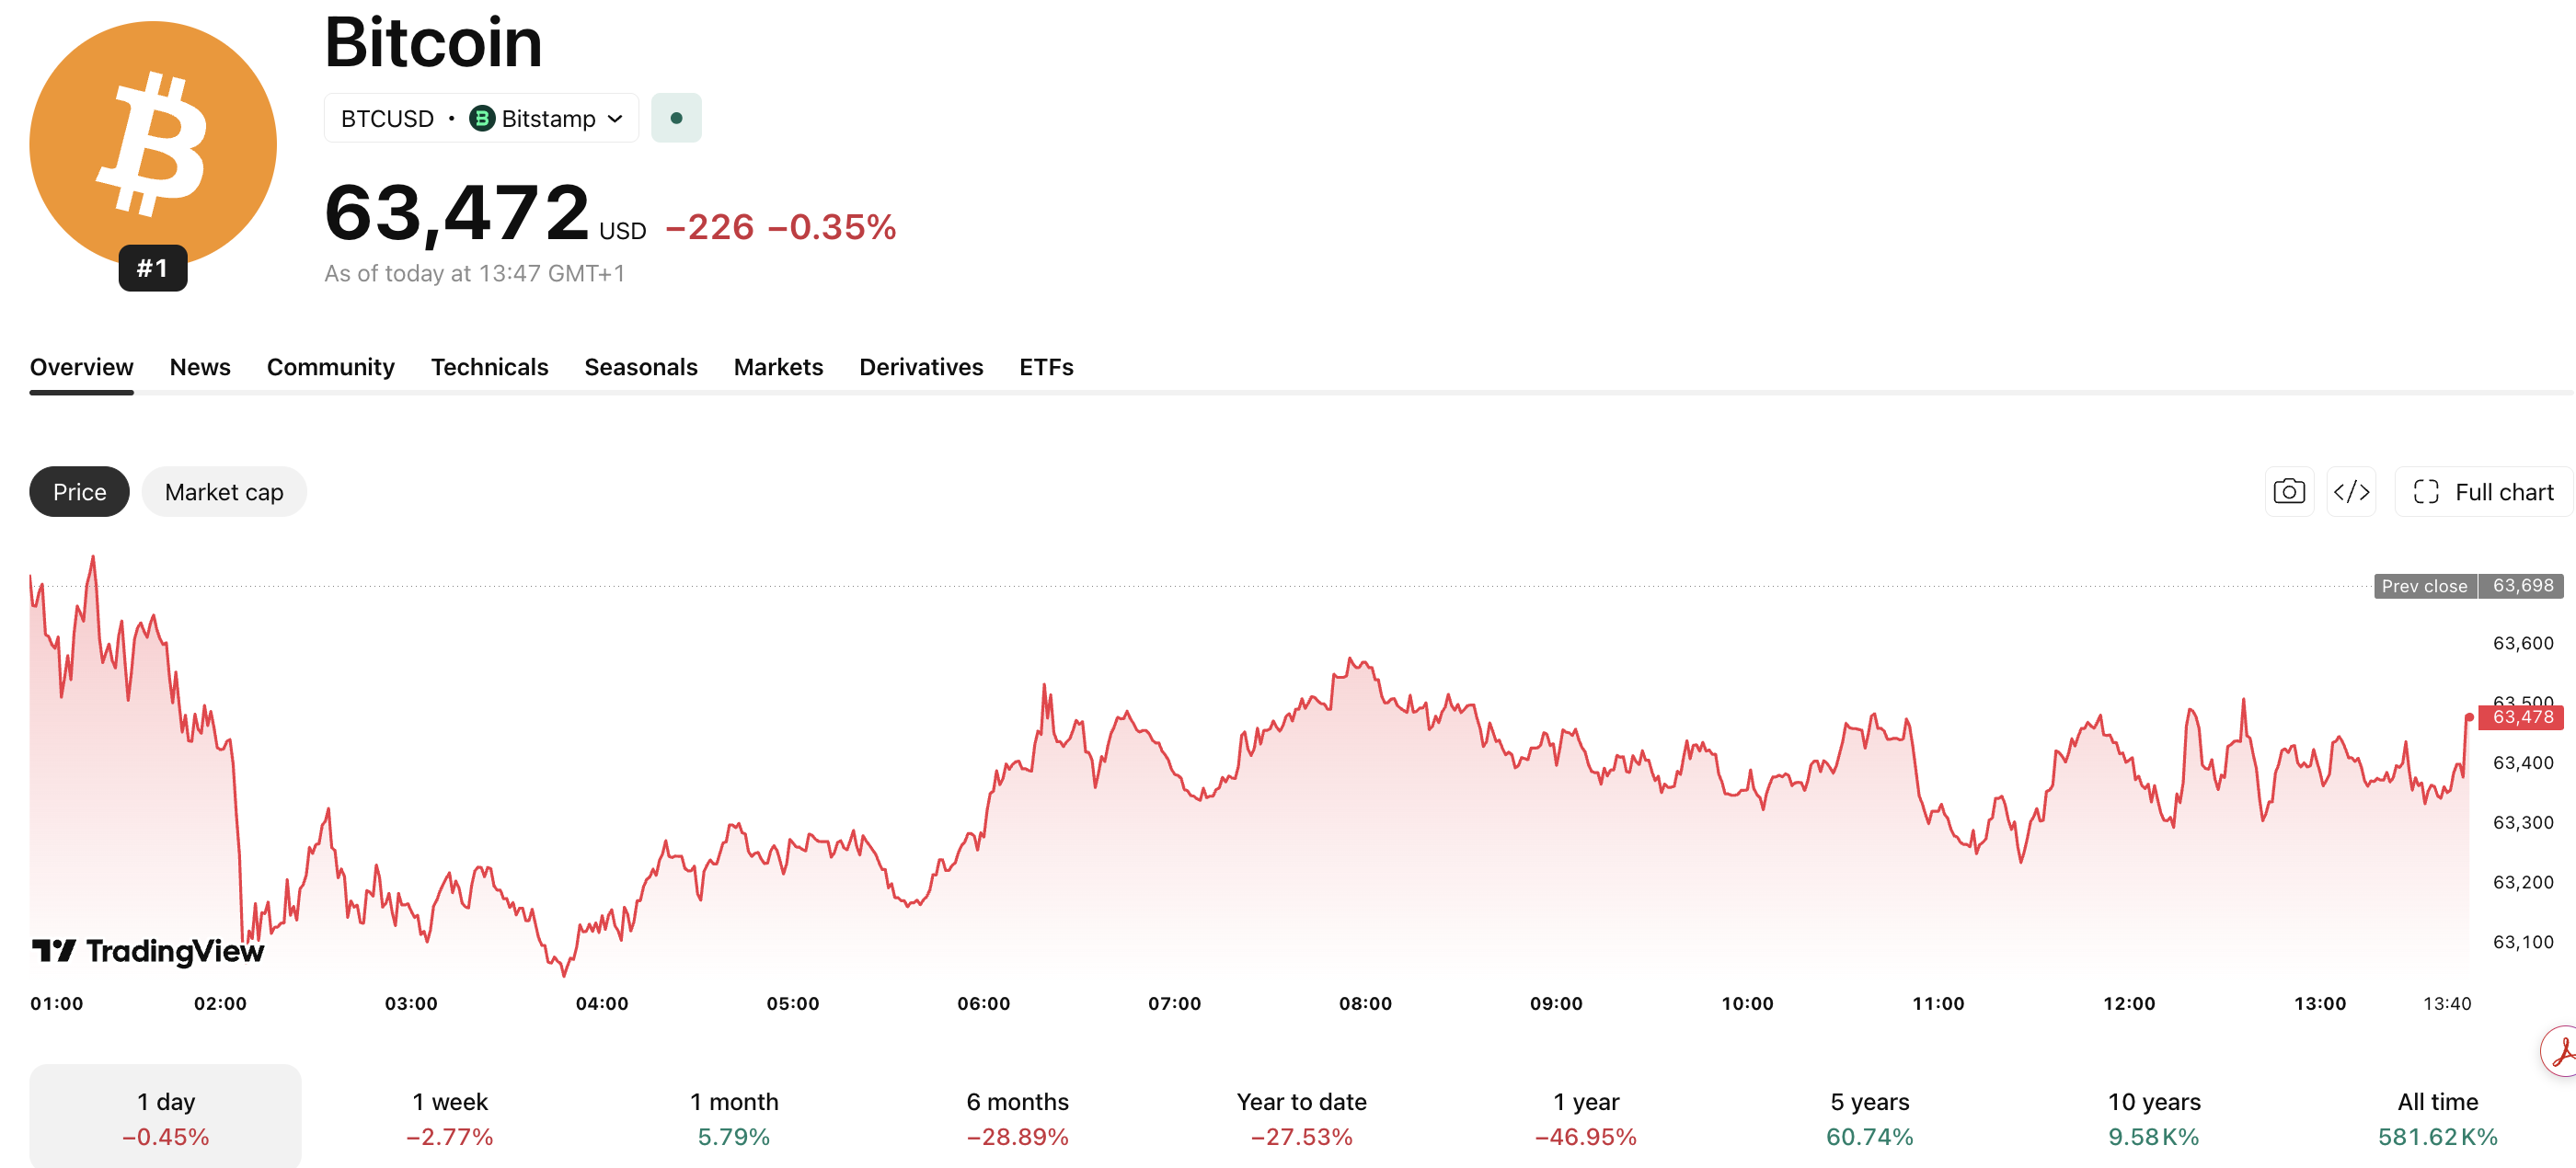
Task: Click the red PDF icon at right edge
Action: (x=2560, y=1051)
